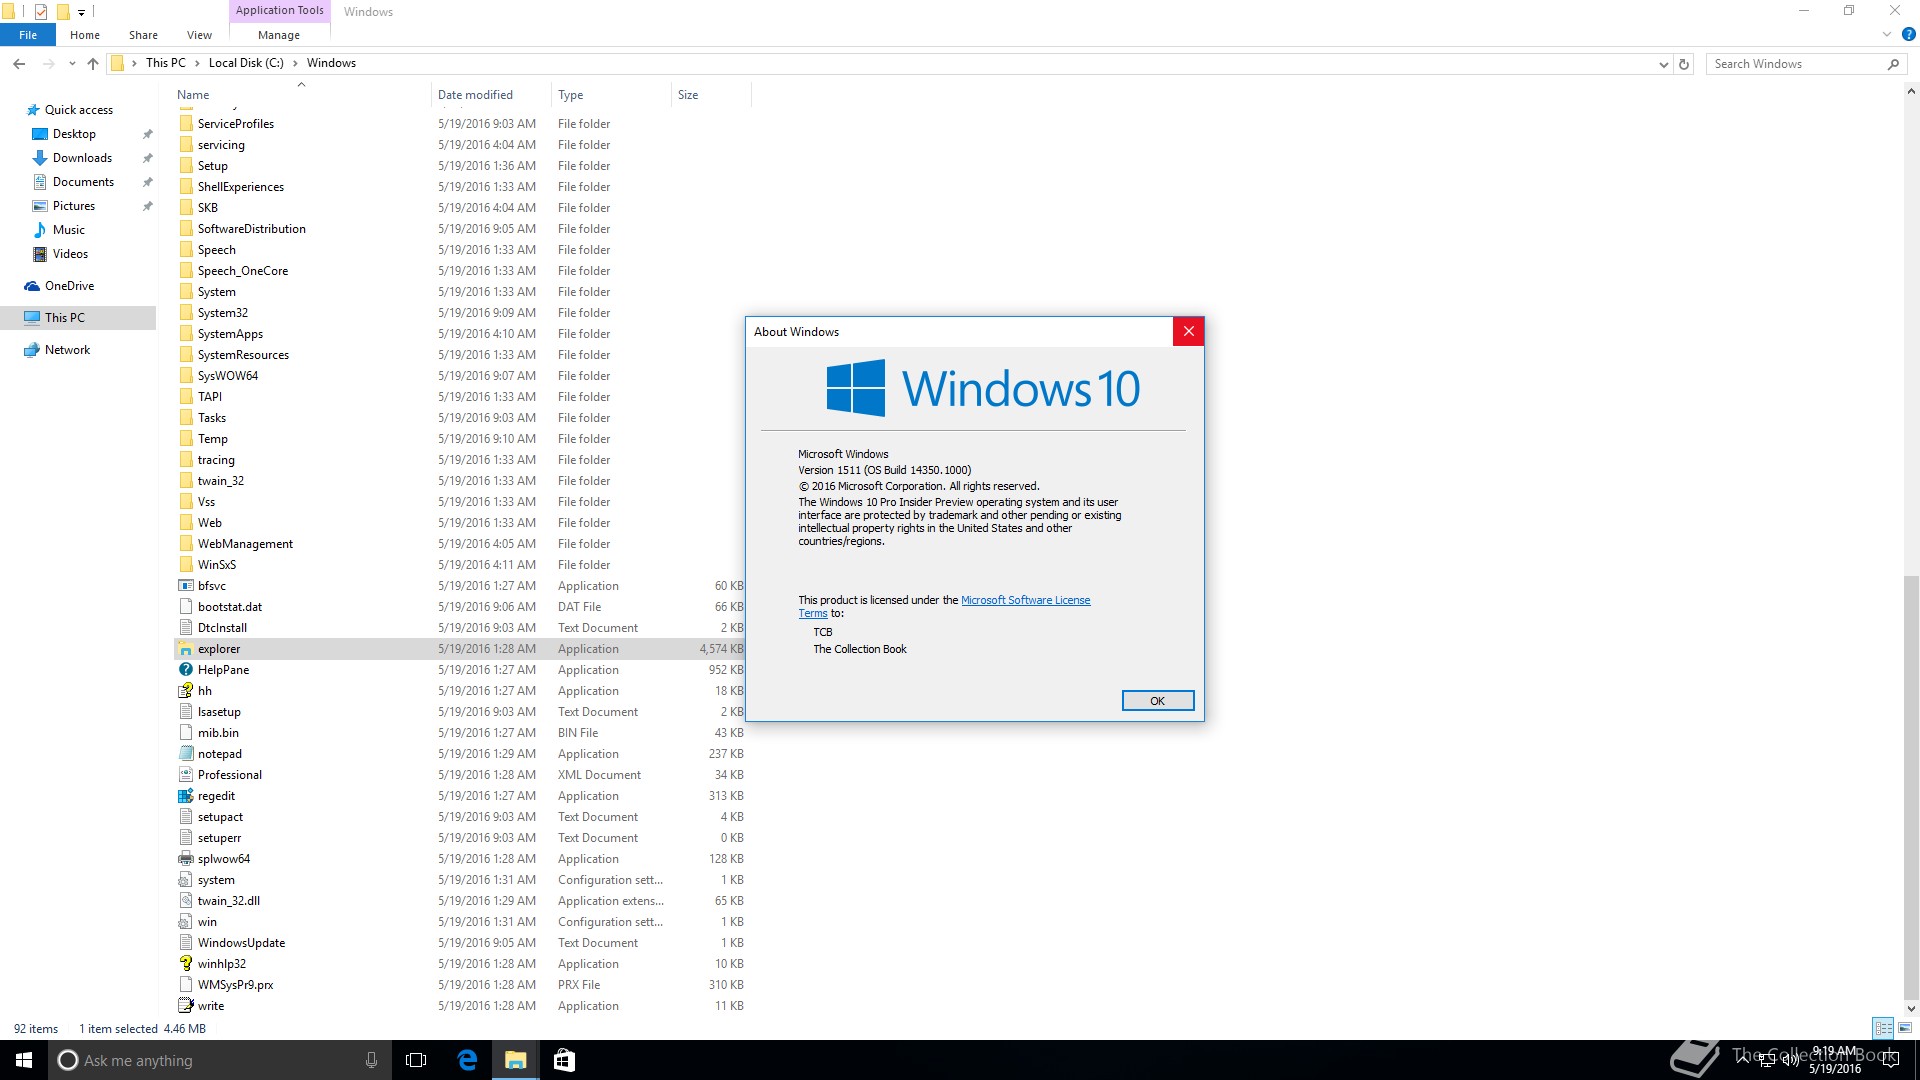Expand the ribbon with the chevron

pyautogui.click(x=1887, y=34)
